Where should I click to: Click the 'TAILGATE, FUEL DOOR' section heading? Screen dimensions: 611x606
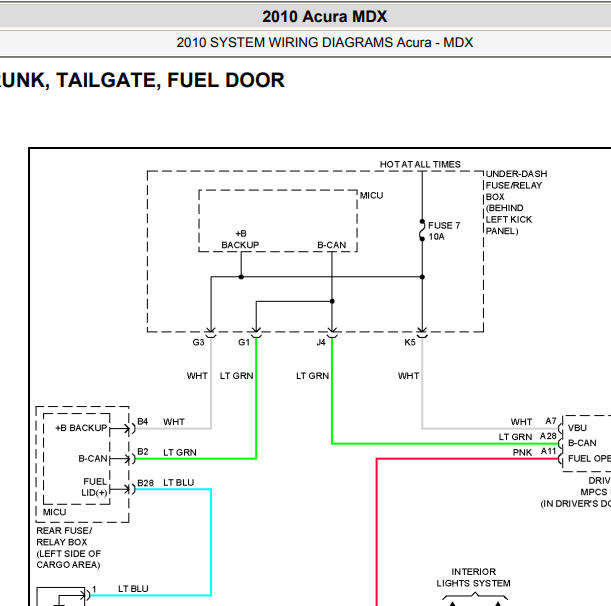click(171, 80)
